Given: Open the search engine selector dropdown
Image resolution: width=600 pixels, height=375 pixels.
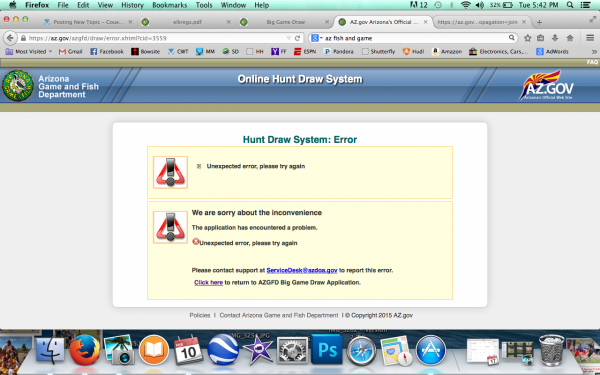Looking at the screenshot, I should [317, 38].
